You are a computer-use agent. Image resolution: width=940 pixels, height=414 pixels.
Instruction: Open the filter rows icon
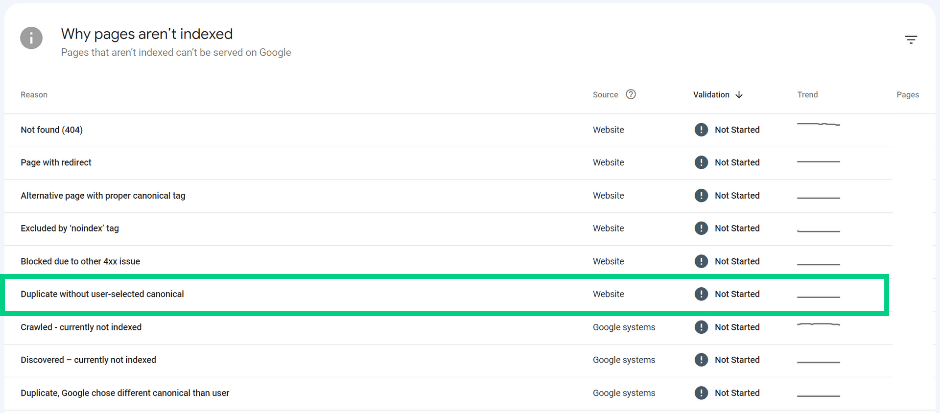[x=911, y=40]
